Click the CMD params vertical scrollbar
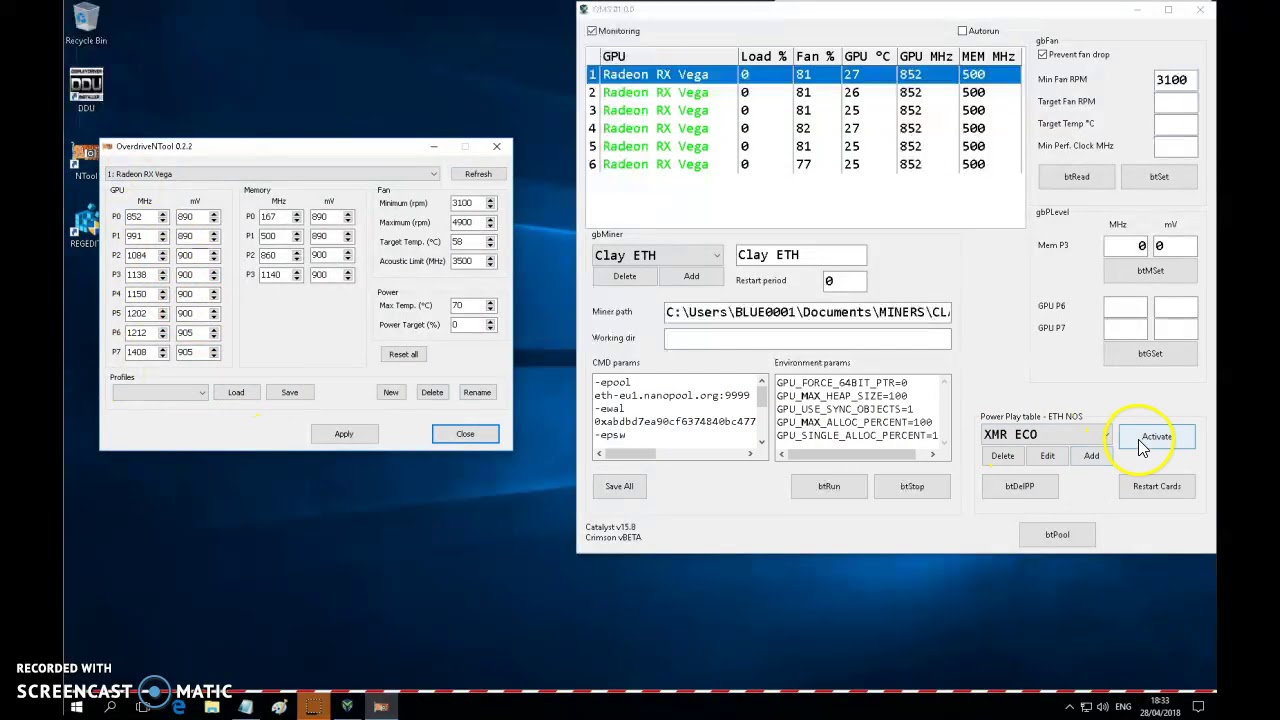 (762, 410)
